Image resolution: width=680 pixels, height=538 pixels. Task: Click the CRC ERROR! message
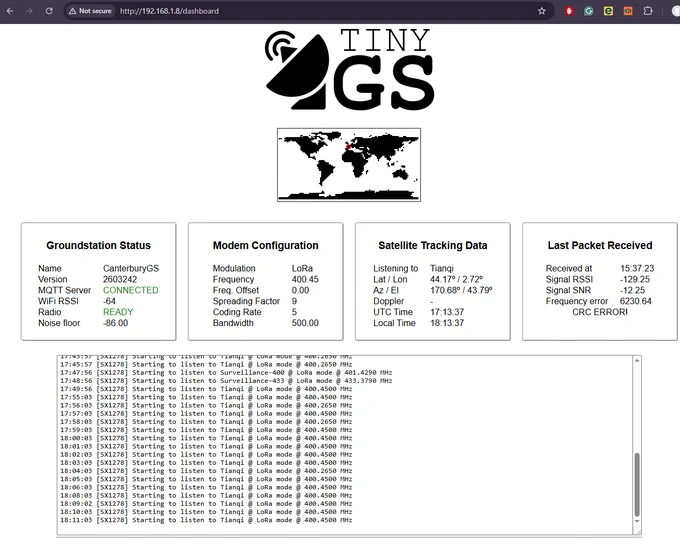pyautogui.click(x=600, y=312)
